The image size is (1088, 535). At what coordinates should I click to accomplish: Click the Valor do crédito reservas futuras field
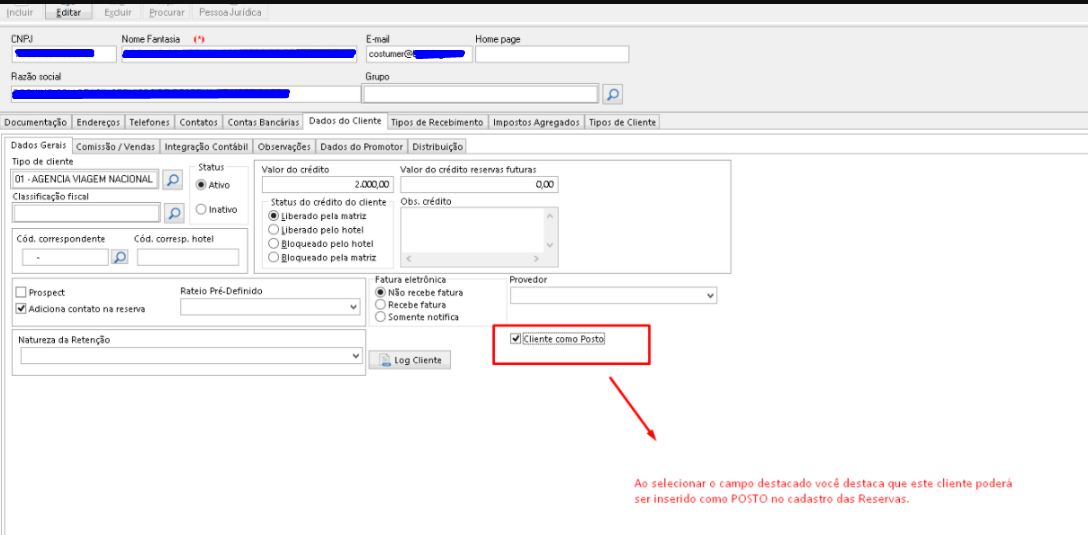pyautogui.click(x=479, y=185)
